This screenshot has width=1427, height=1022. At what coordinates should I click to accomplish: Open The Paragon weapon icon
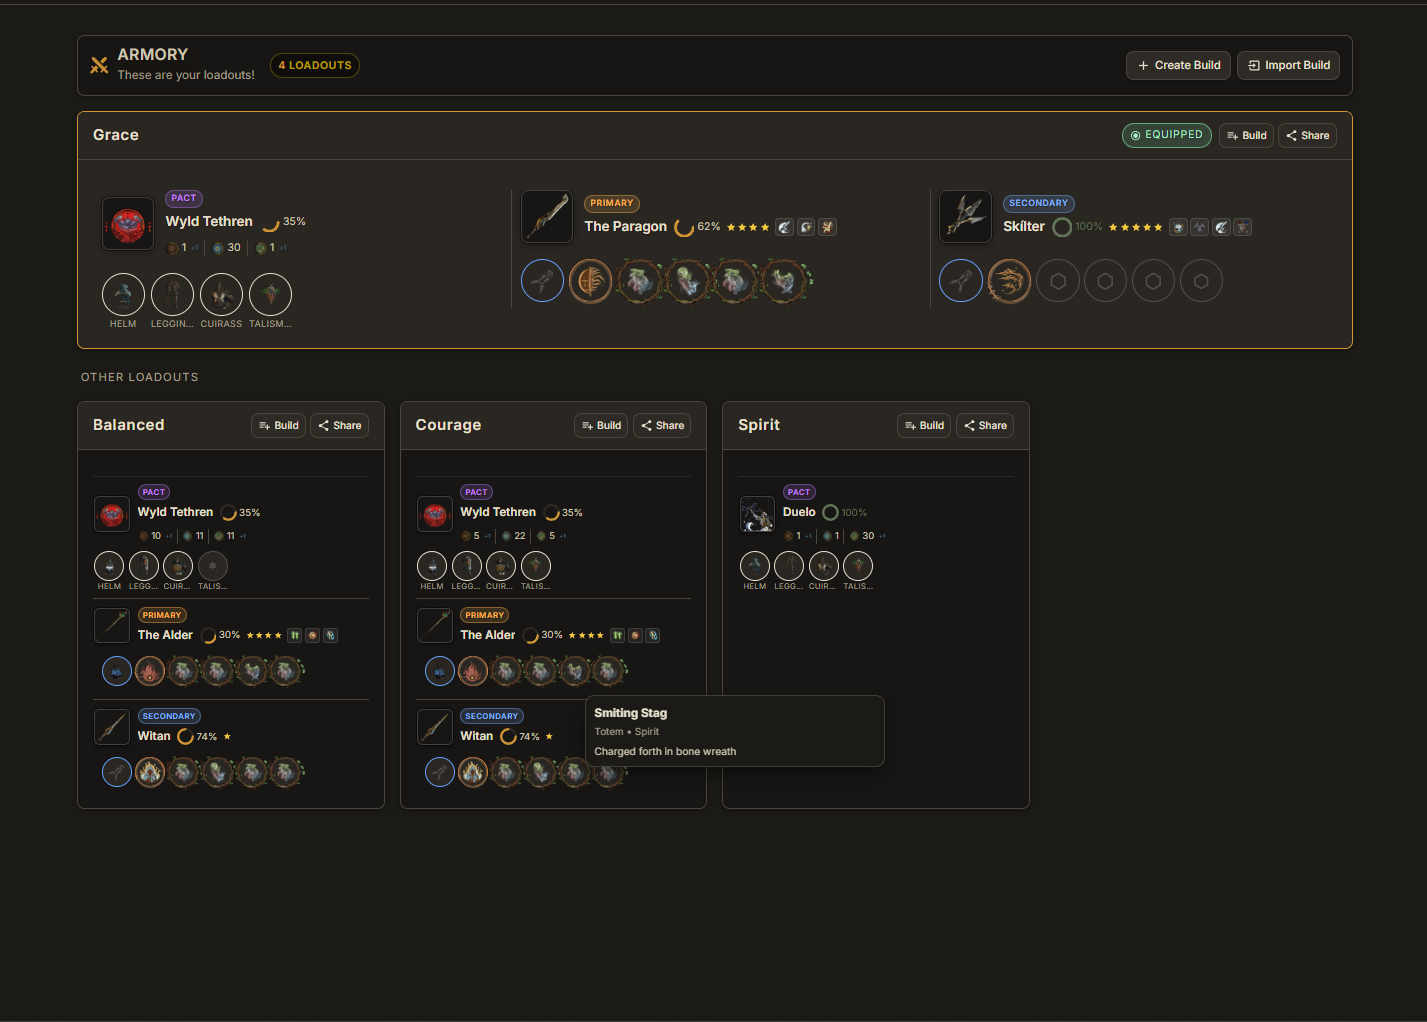pos(547,216)
